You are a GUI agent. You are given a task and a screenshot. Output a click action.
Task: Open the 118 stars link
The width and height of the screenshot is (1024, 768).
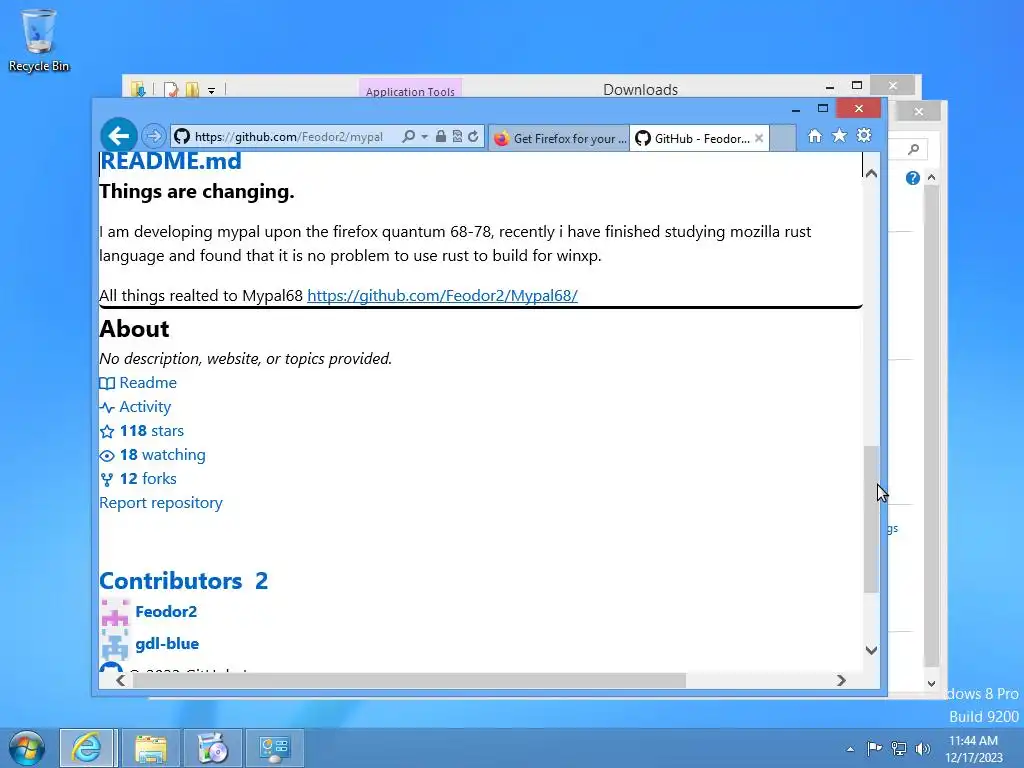point(152,431)
